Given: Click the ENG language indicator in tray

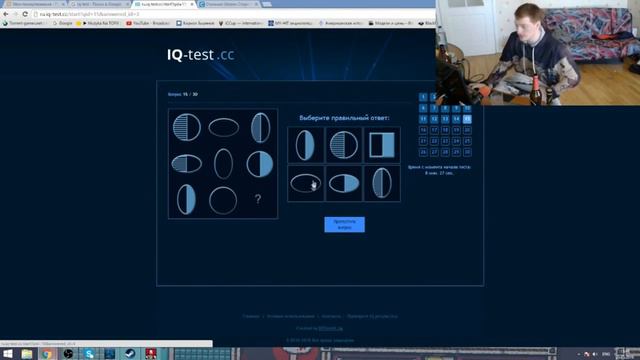Looking at the screenshot, I should pos(606,354).
